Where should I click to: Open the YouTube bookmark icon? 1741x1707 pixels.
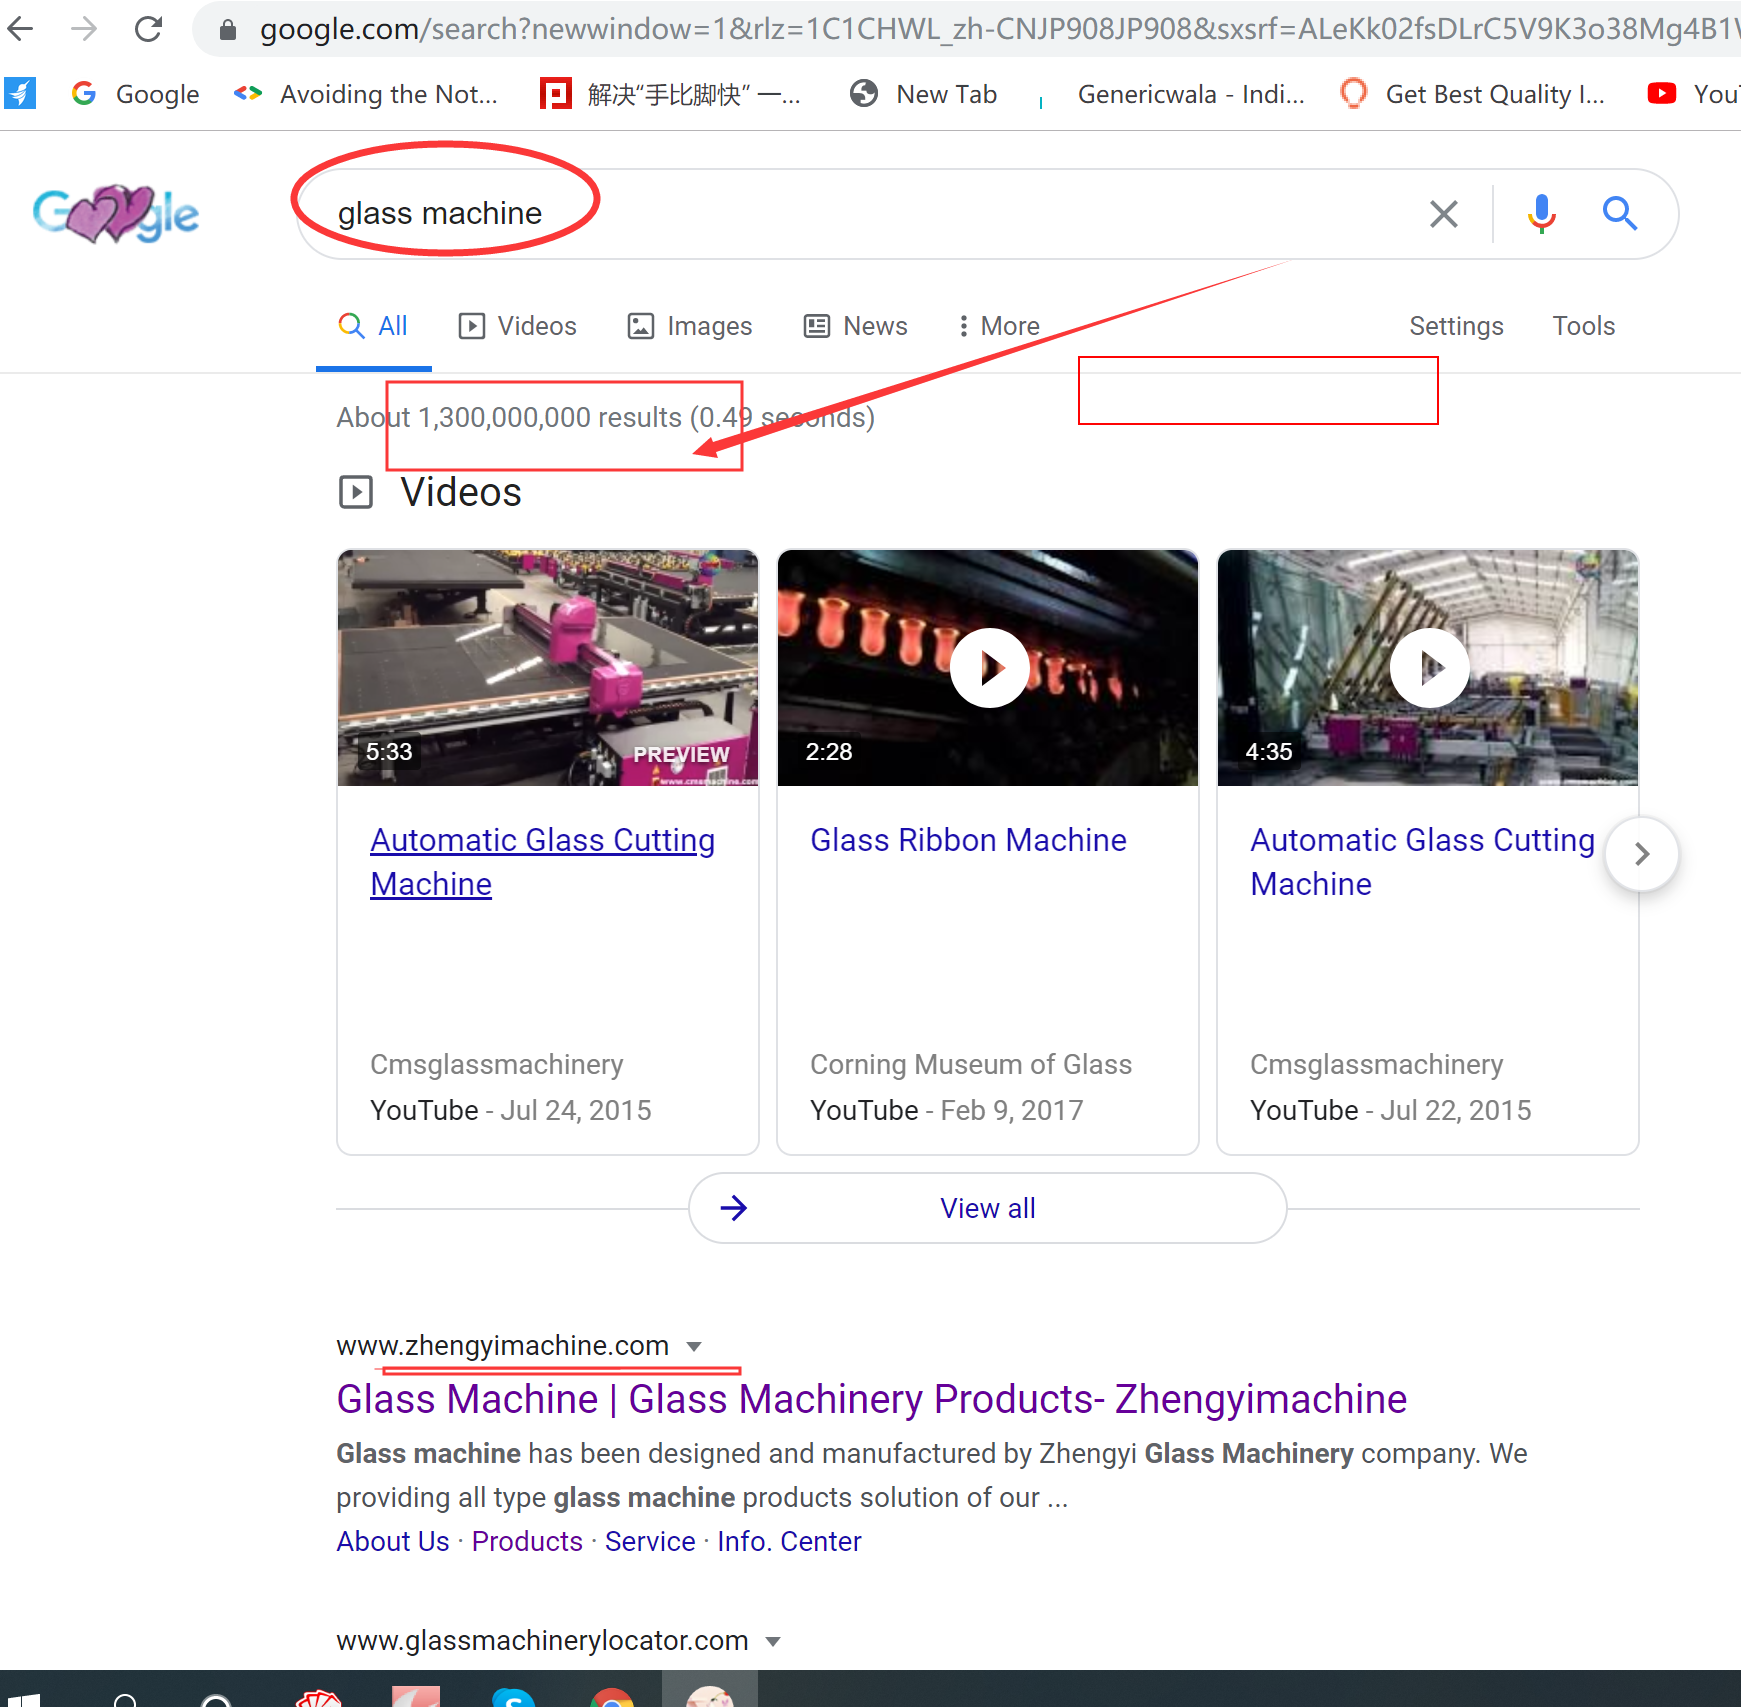pos(1661,93)
